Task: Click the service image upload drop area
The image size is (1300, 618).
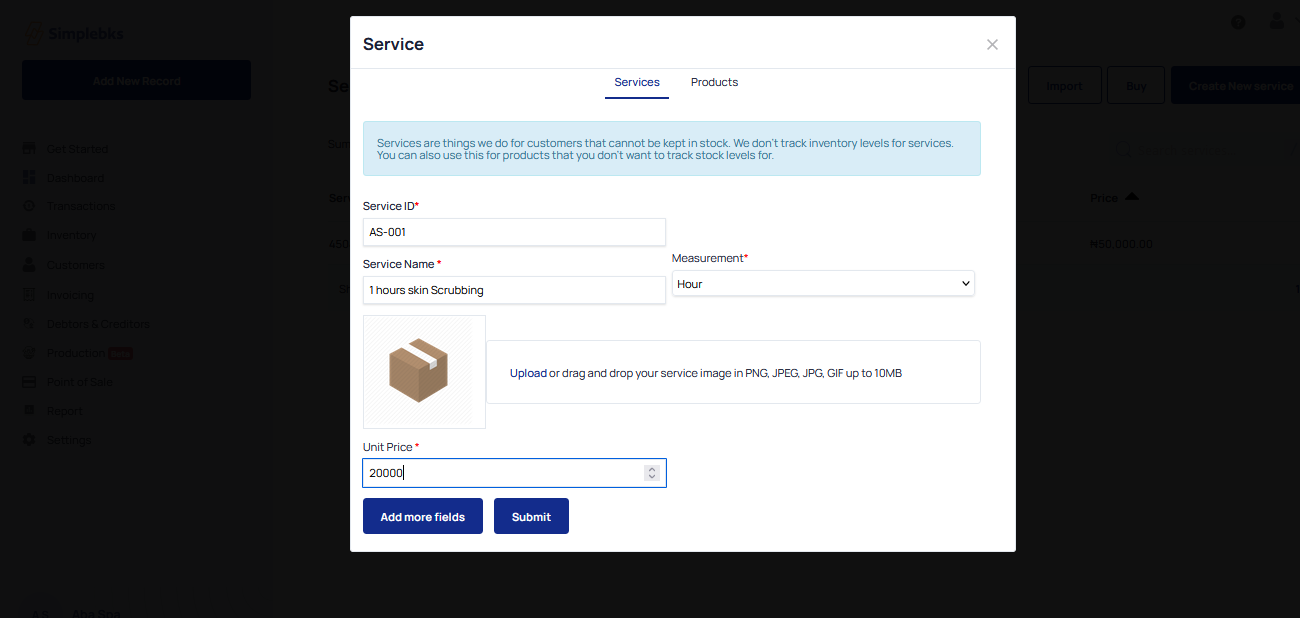Action: click(x=733, y=372)
